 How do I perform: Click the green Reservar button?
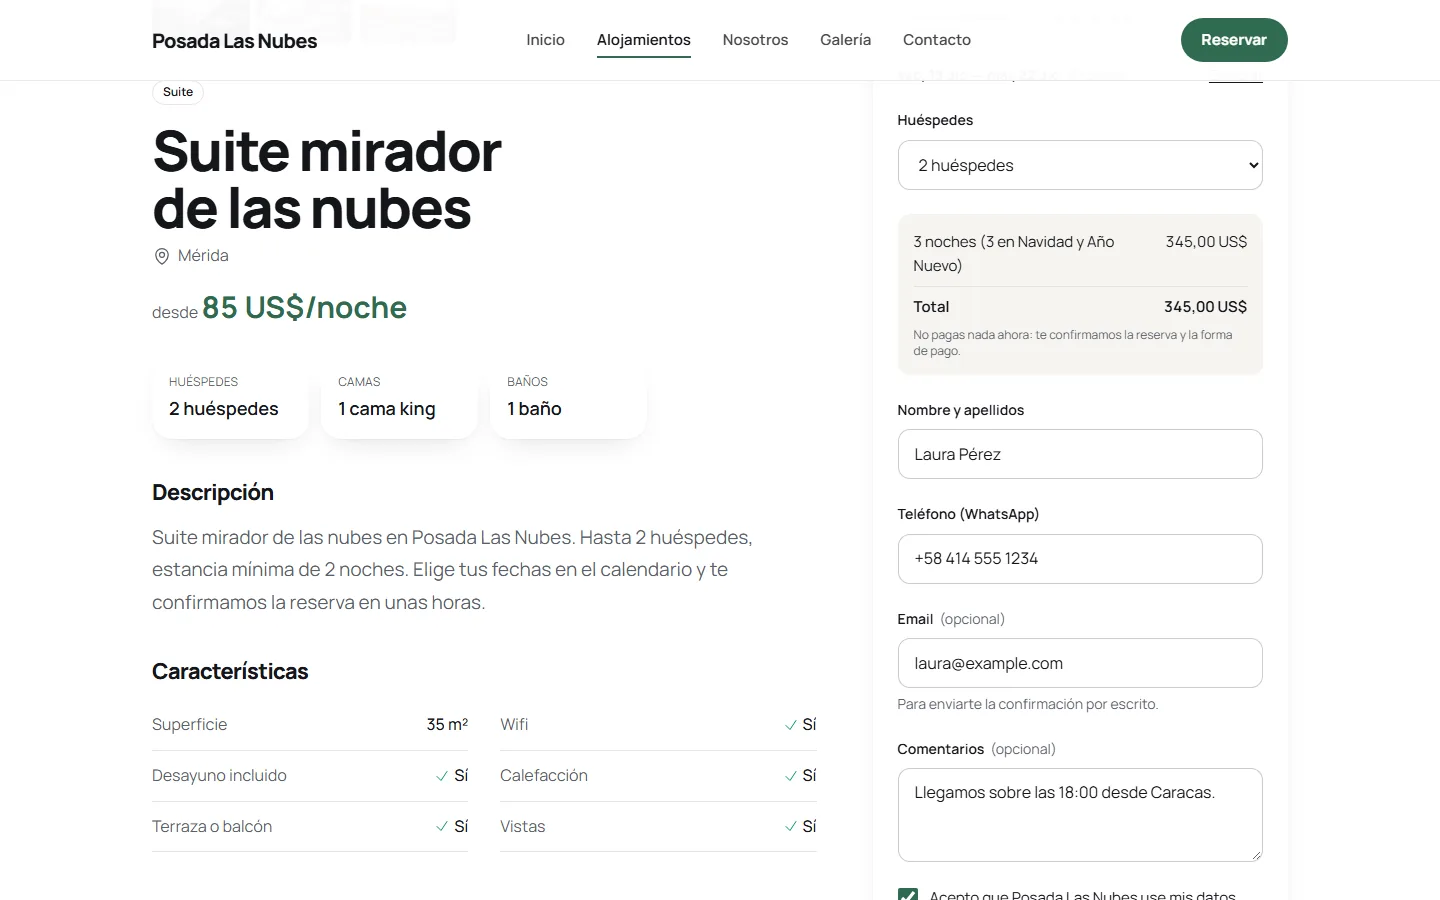click(x=1234, y=40)
